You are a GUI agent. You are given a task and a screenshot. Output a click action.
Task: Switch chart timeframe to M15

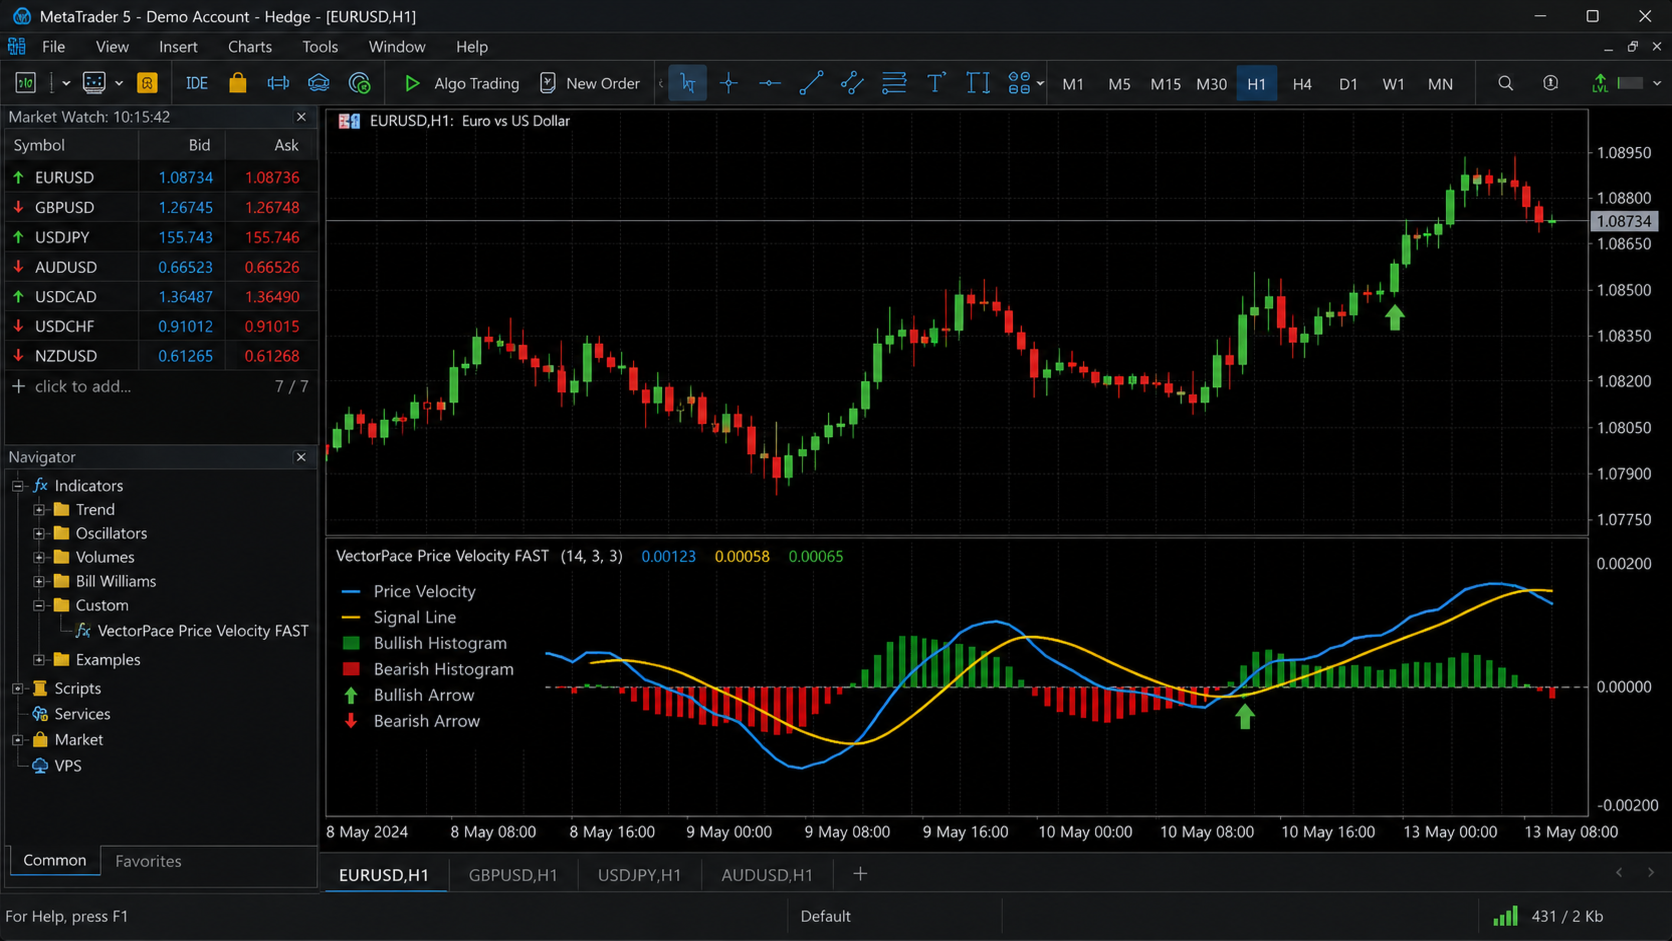click(1165, 84)
